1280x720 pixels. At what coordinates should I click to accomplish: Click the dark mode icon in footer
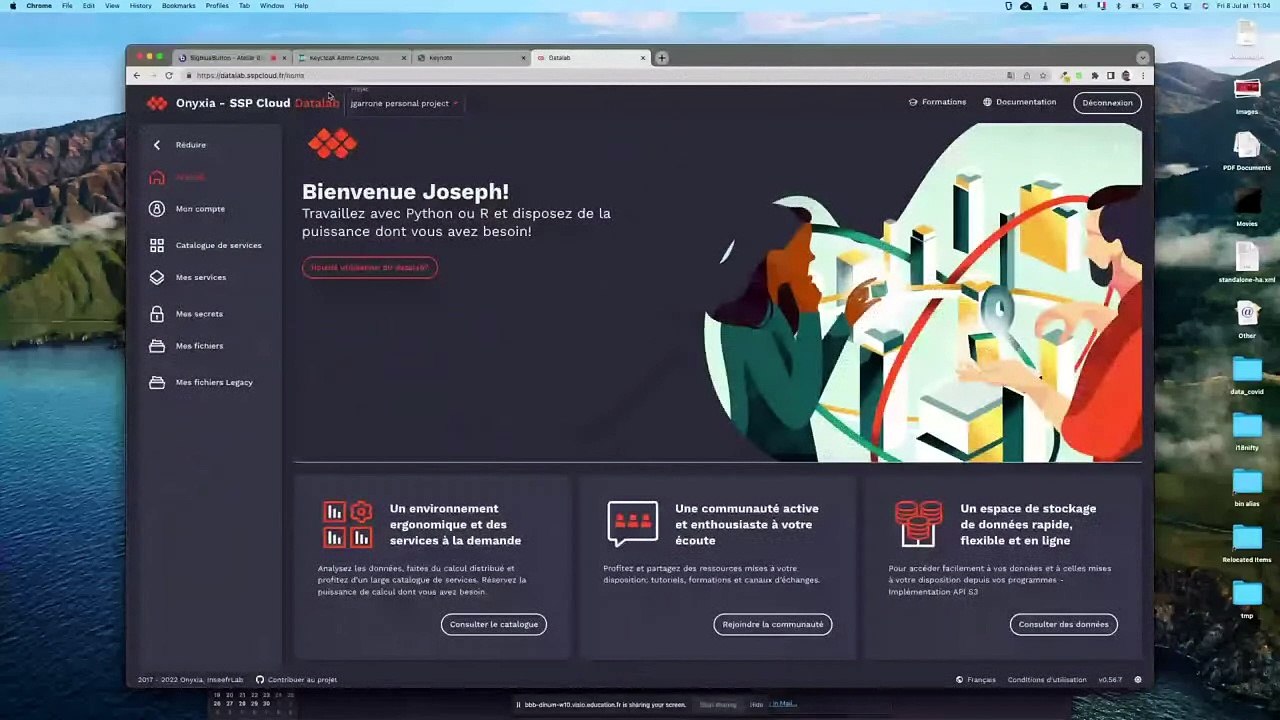(1137, 680)
